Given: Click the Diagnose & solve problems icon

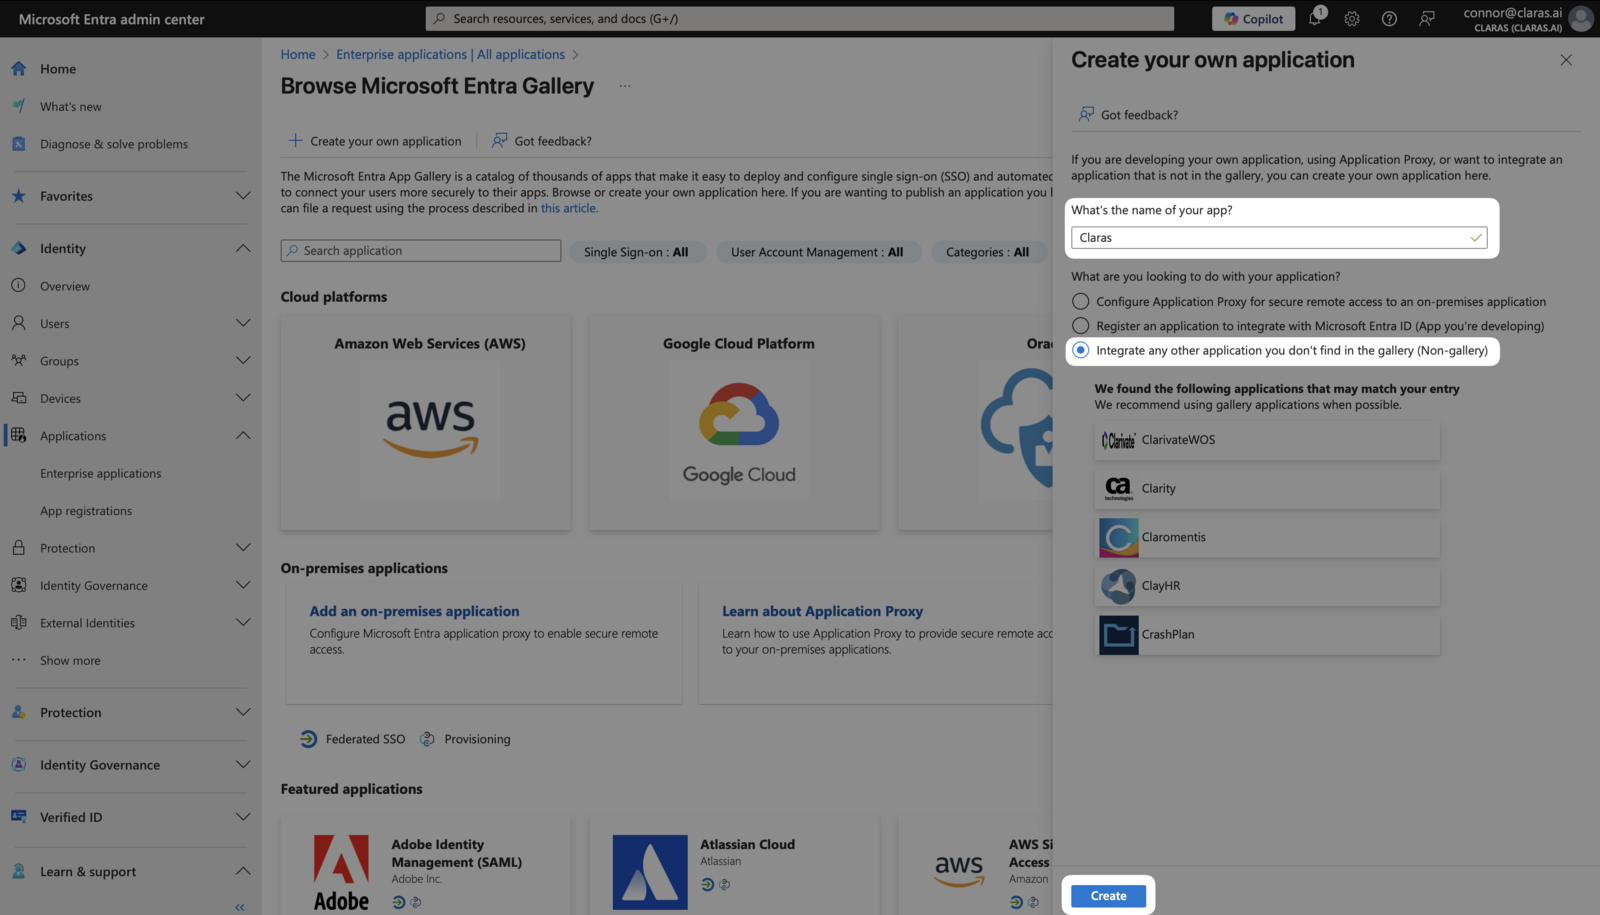Looking at the screenshot, I should pos(18,143).
